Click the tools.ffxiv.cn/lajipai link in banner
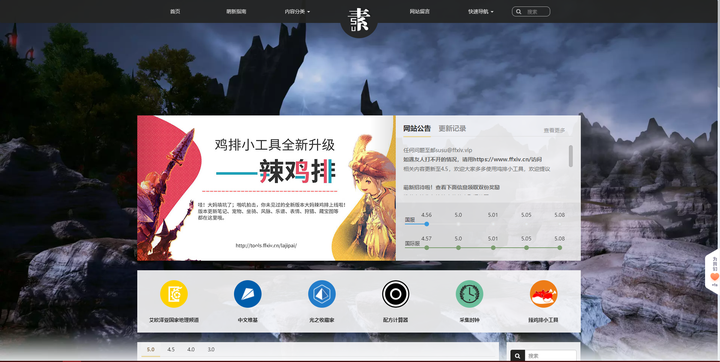Viewport: 720px width, 362px height. tap(266, 245)
